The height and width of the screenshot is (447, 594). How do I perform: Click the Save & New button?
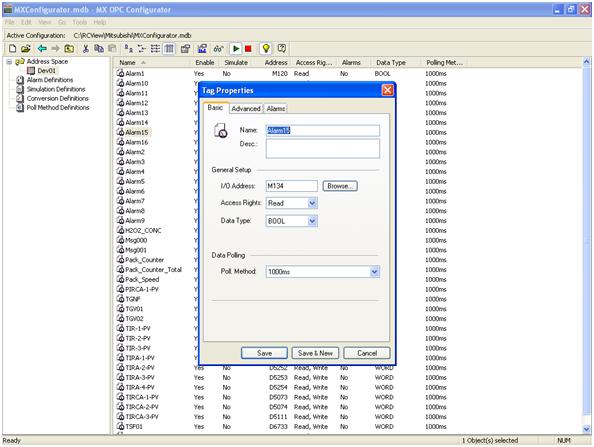[315, 353]
